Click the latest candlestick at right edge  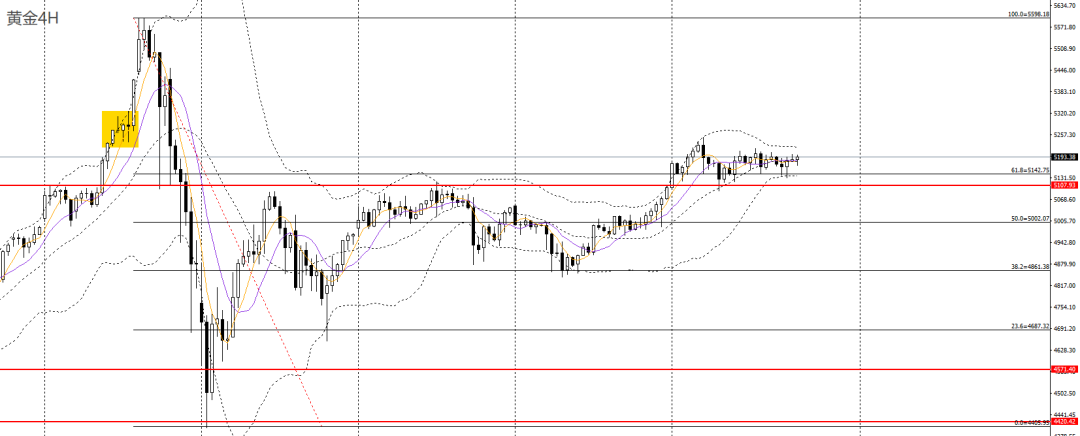796,158
